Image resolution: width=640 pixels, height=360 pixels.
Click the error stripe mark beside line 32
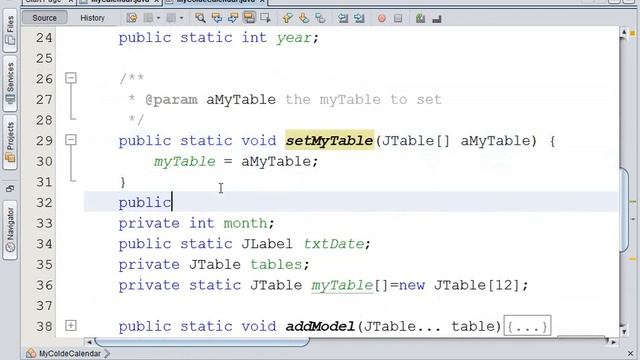click(x=633, y=202)
